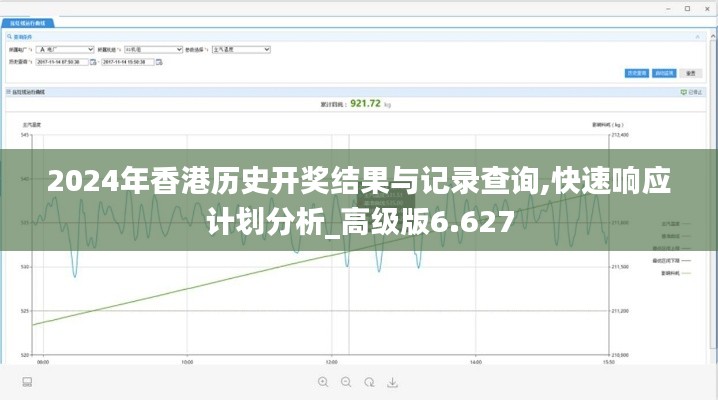Click the start time input field

pyautogui.click(x=62, y=61)
